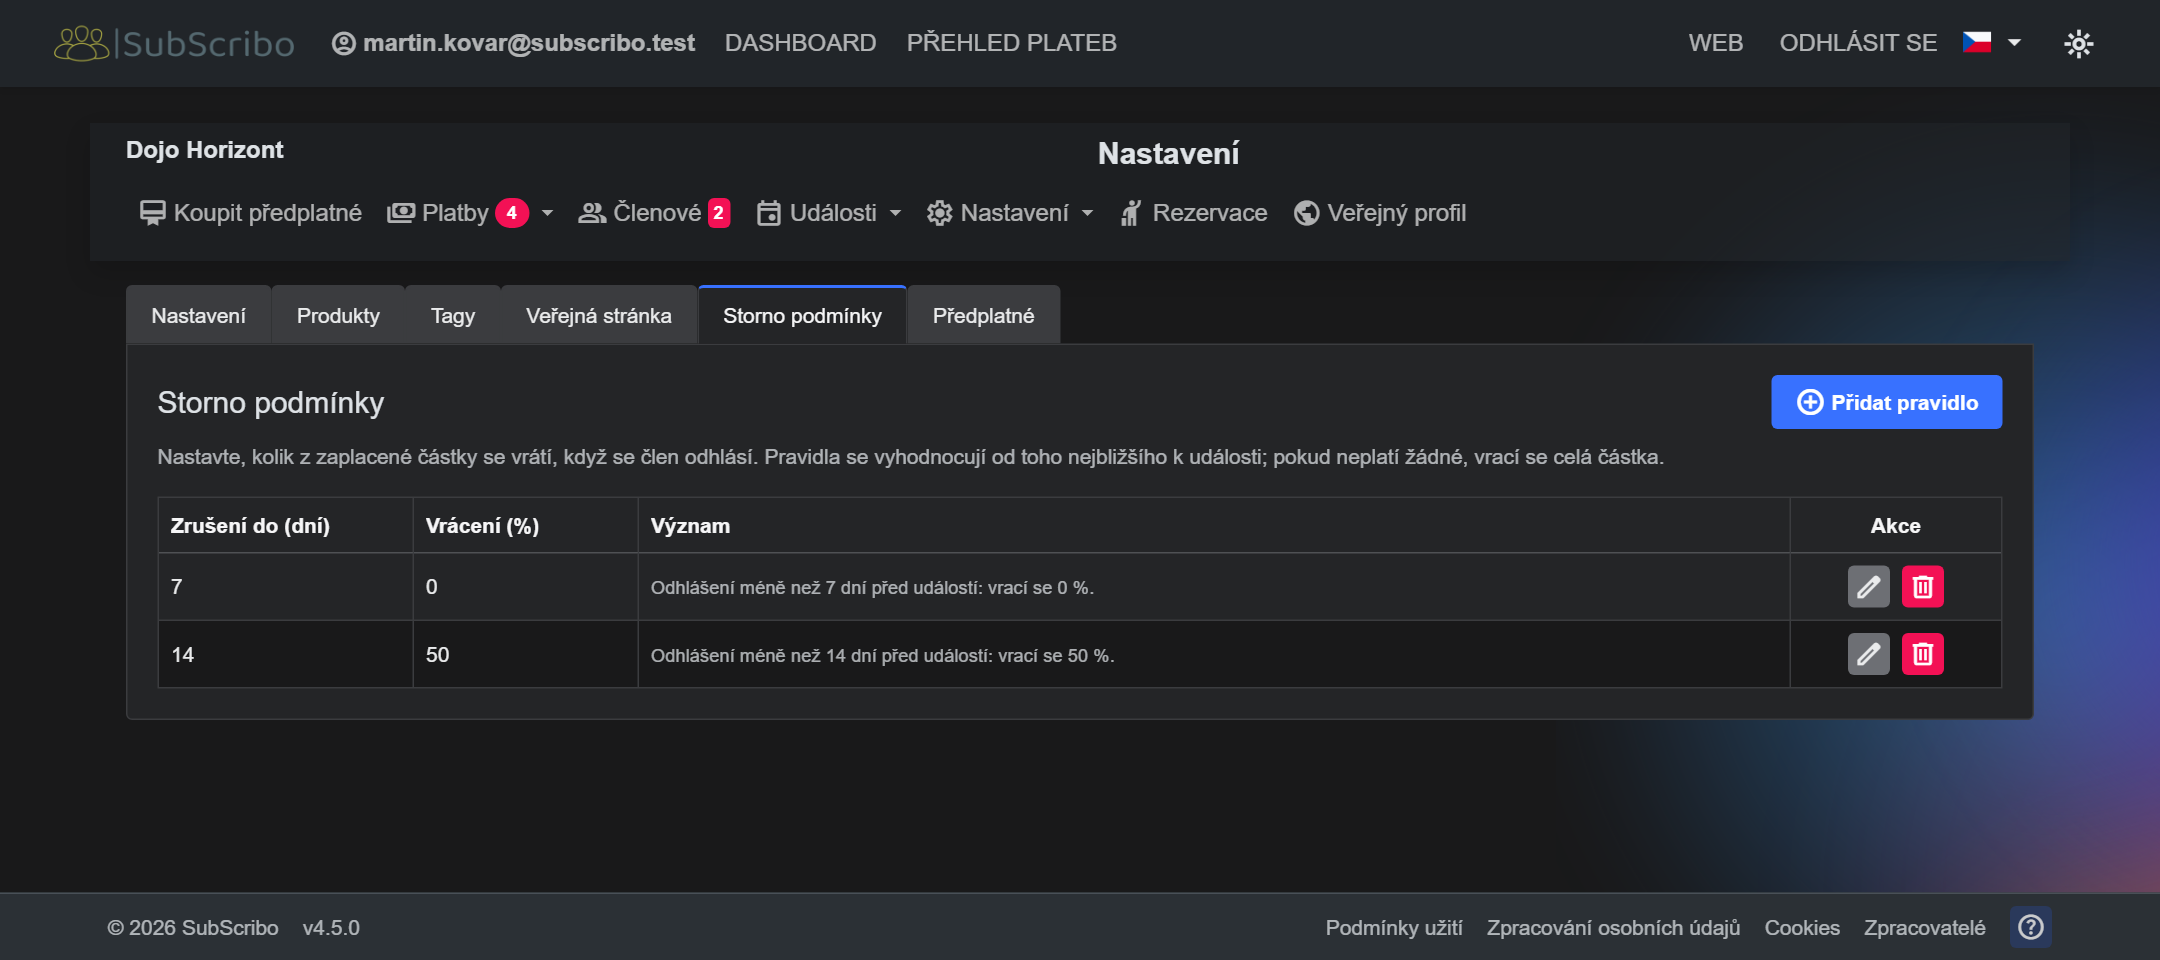Switch to the Produkty tab
2160x960 pixels.
pyautogui.click(x=338, y=316)
